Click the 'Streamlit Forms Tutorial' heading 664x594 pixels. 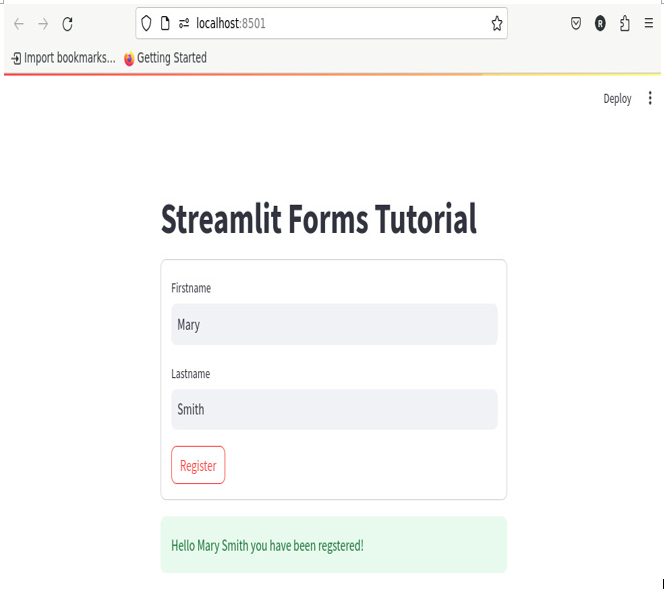[x=319, y=219]
